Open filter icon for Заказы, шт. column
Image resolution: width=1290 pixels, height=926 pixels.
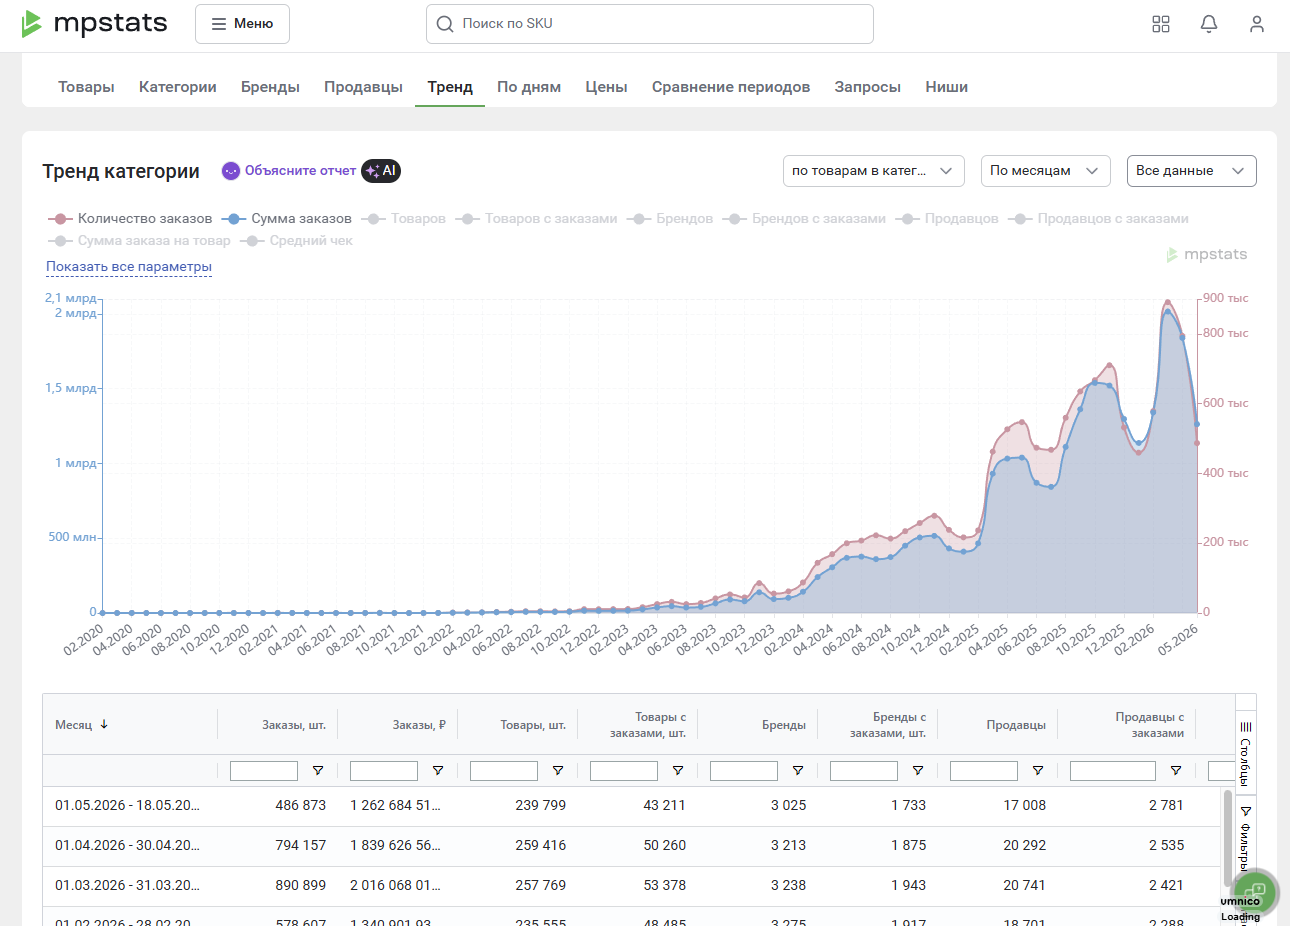[318, 771]
